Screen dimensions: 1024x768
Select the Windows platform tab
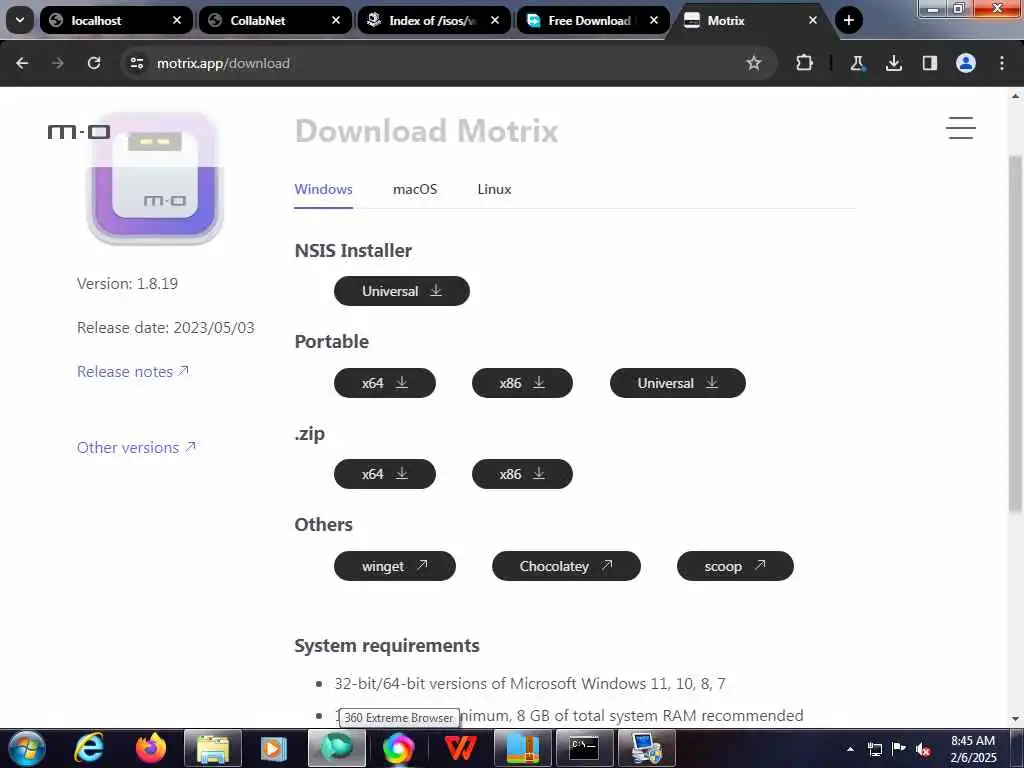coord(323,189)
